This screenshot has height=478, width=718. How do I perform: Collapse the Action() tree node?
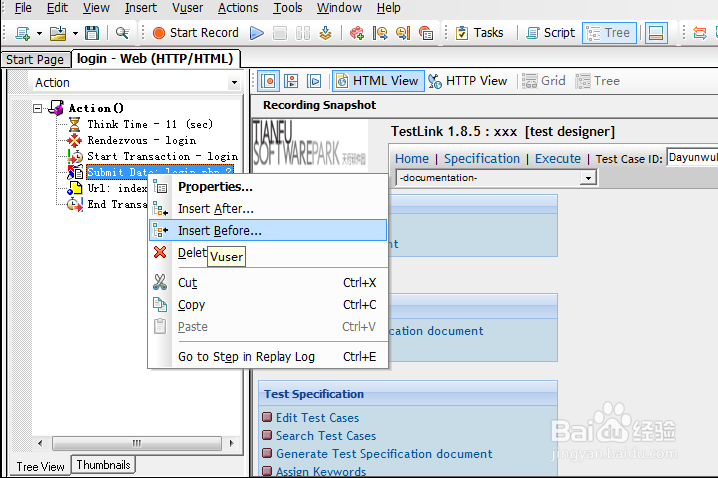point(38,109)
